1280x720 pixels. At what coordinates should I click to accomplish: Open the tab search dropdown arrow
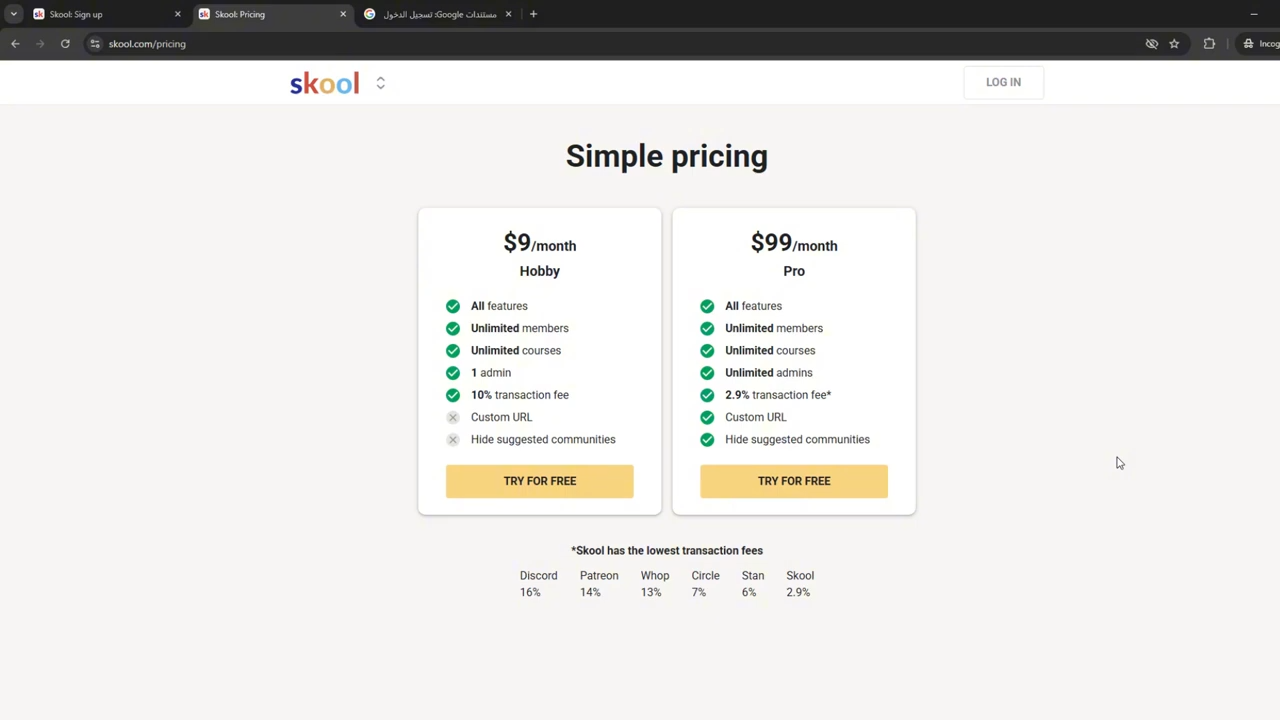[x=13, y=14]
